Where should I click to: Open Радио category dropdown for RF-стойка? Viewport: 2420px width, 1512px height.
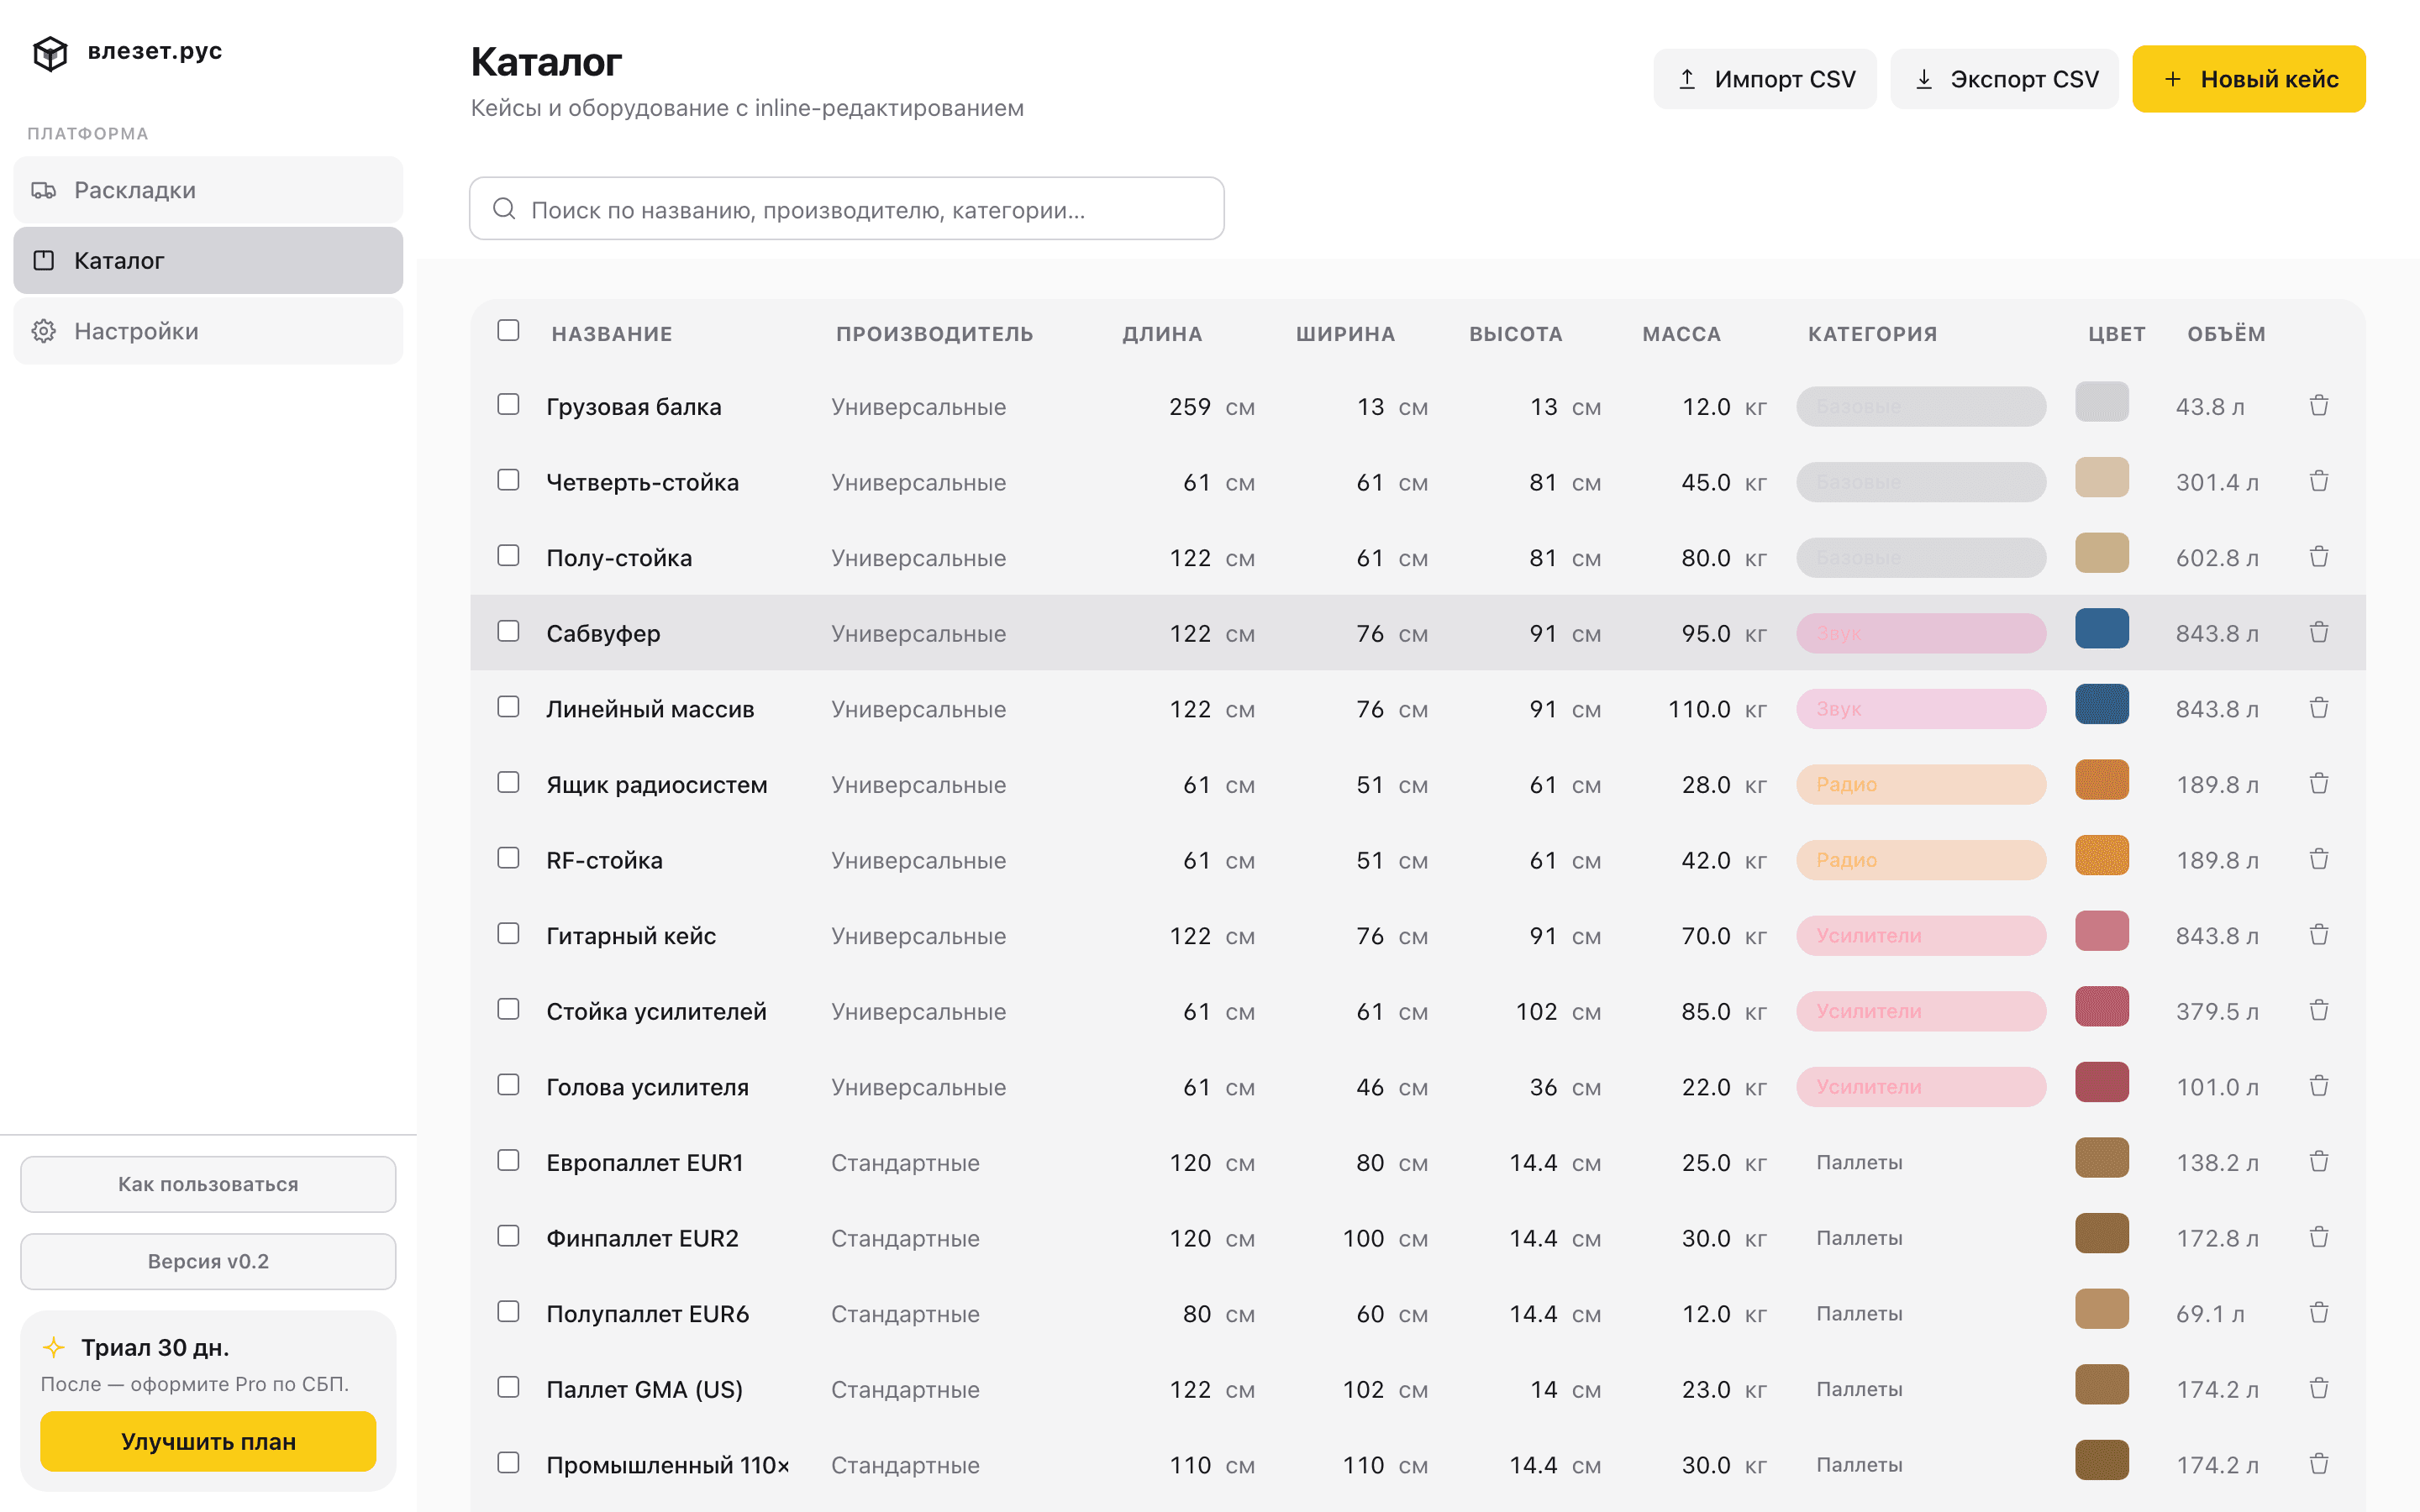(1921, 860)
